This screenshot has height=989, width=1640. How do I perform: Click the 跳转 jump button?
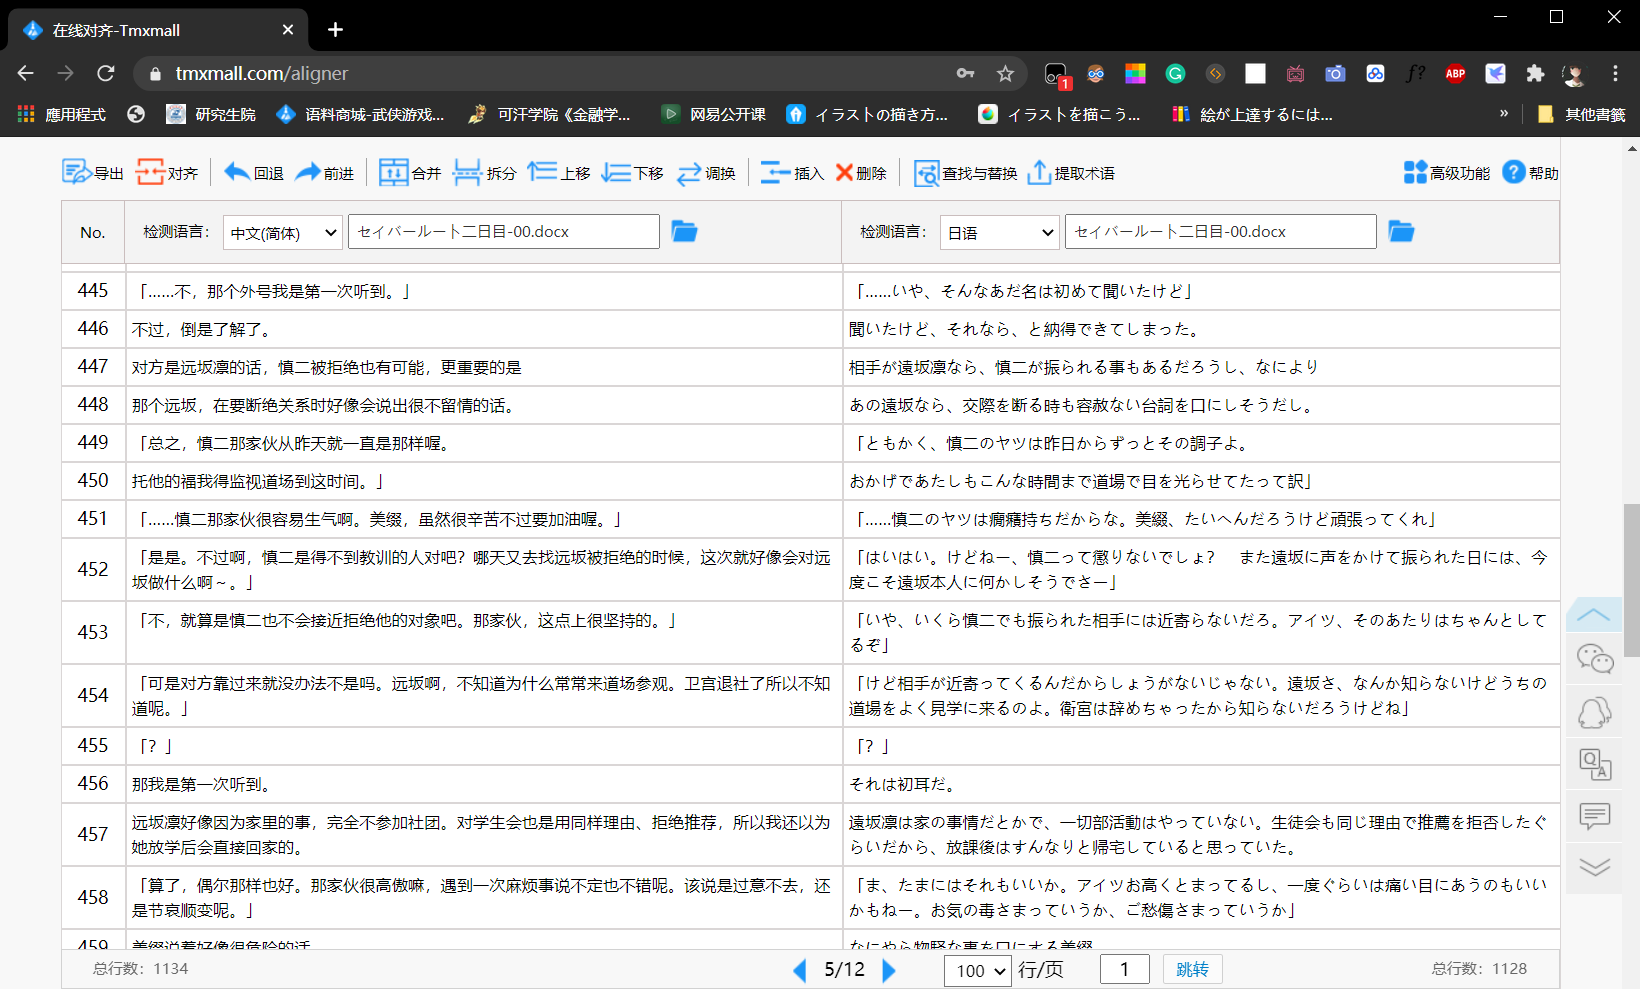pos(1192,969)
